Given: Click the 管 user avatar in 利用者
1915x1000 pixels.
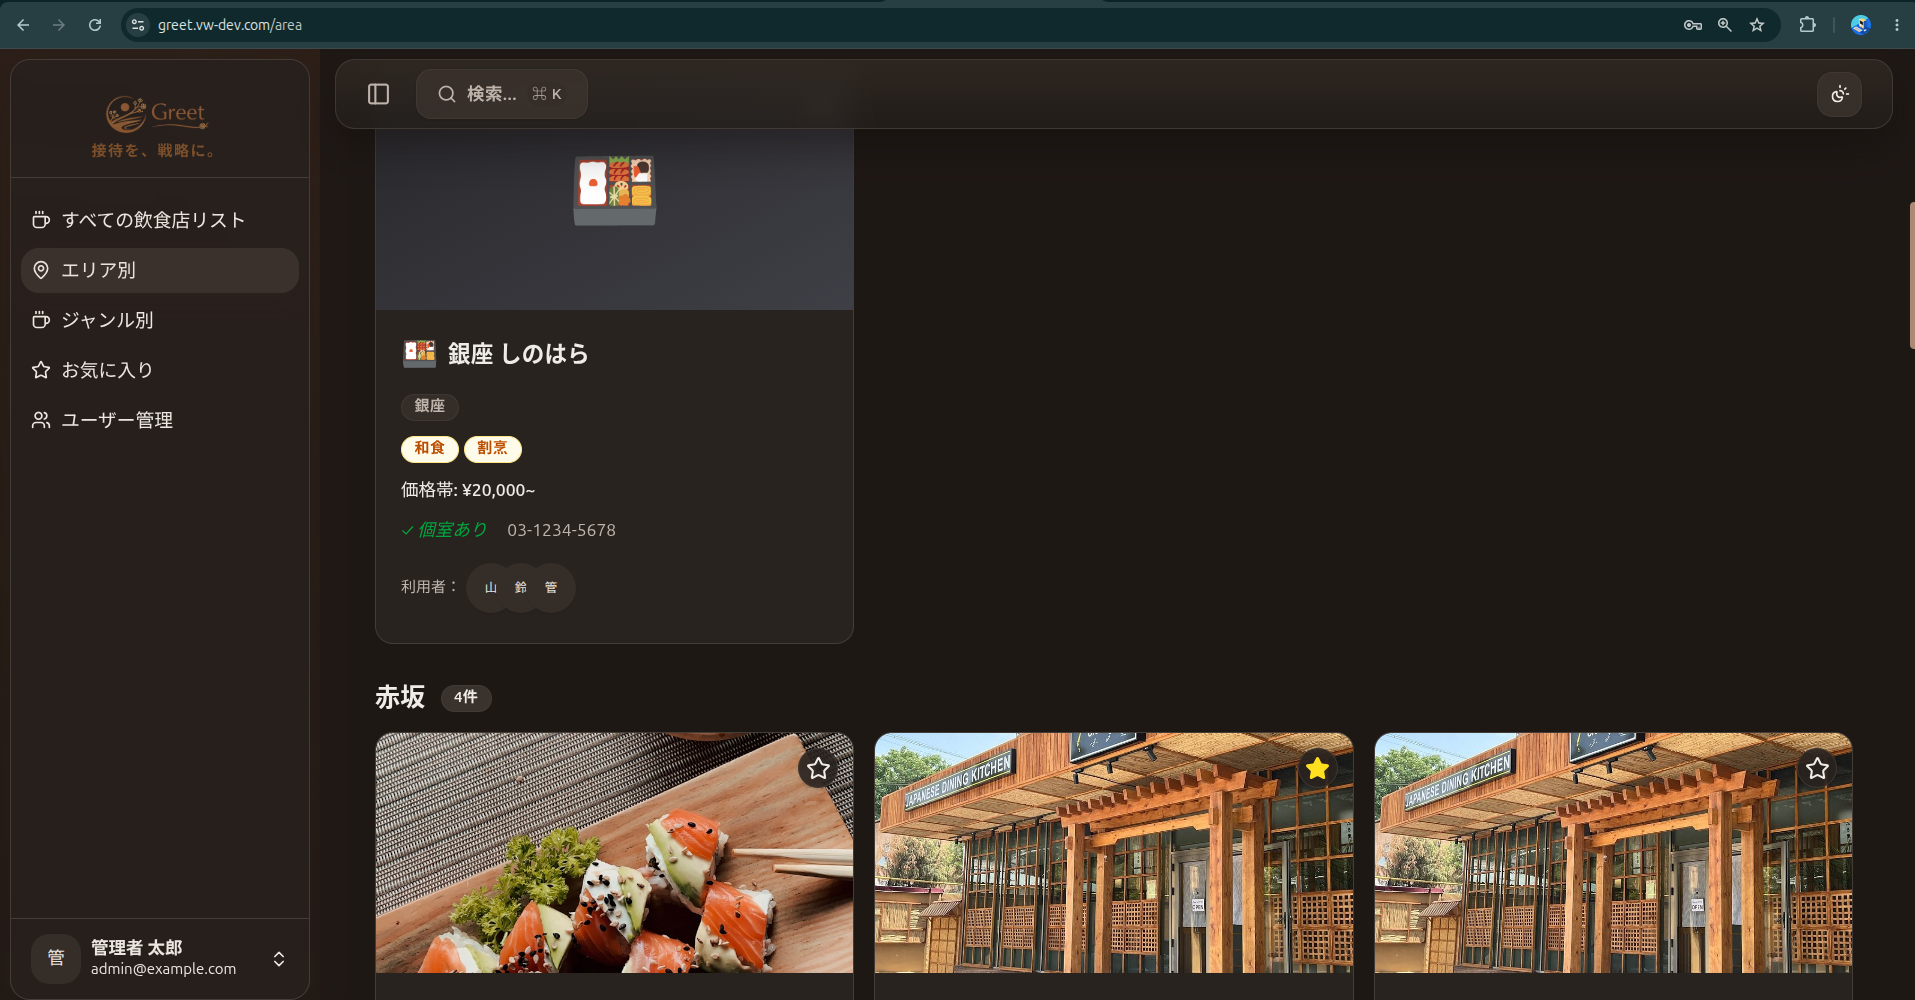Looking at the screenshot, I should [x=551, y=588].
